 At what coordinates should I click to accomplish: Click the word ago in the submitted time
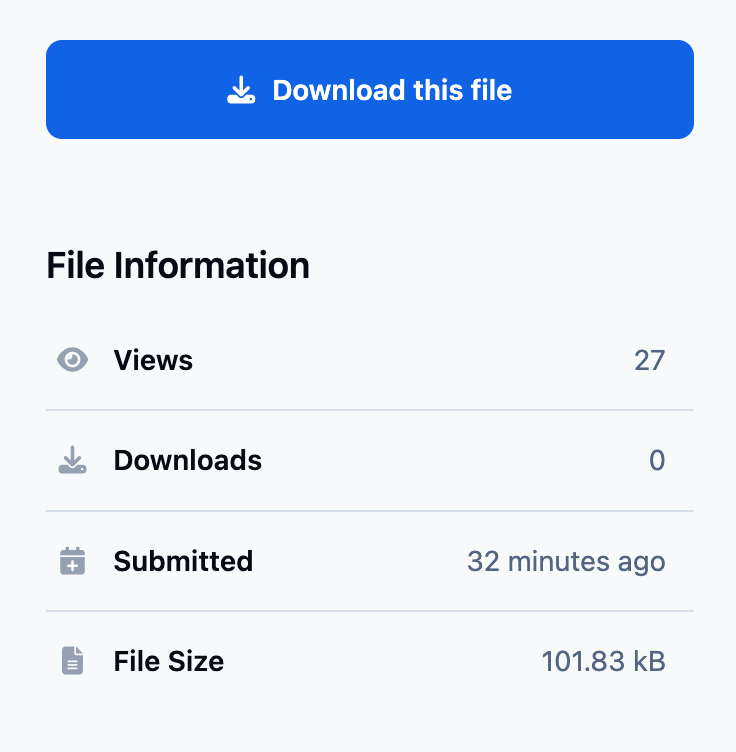tap(642, 562)
